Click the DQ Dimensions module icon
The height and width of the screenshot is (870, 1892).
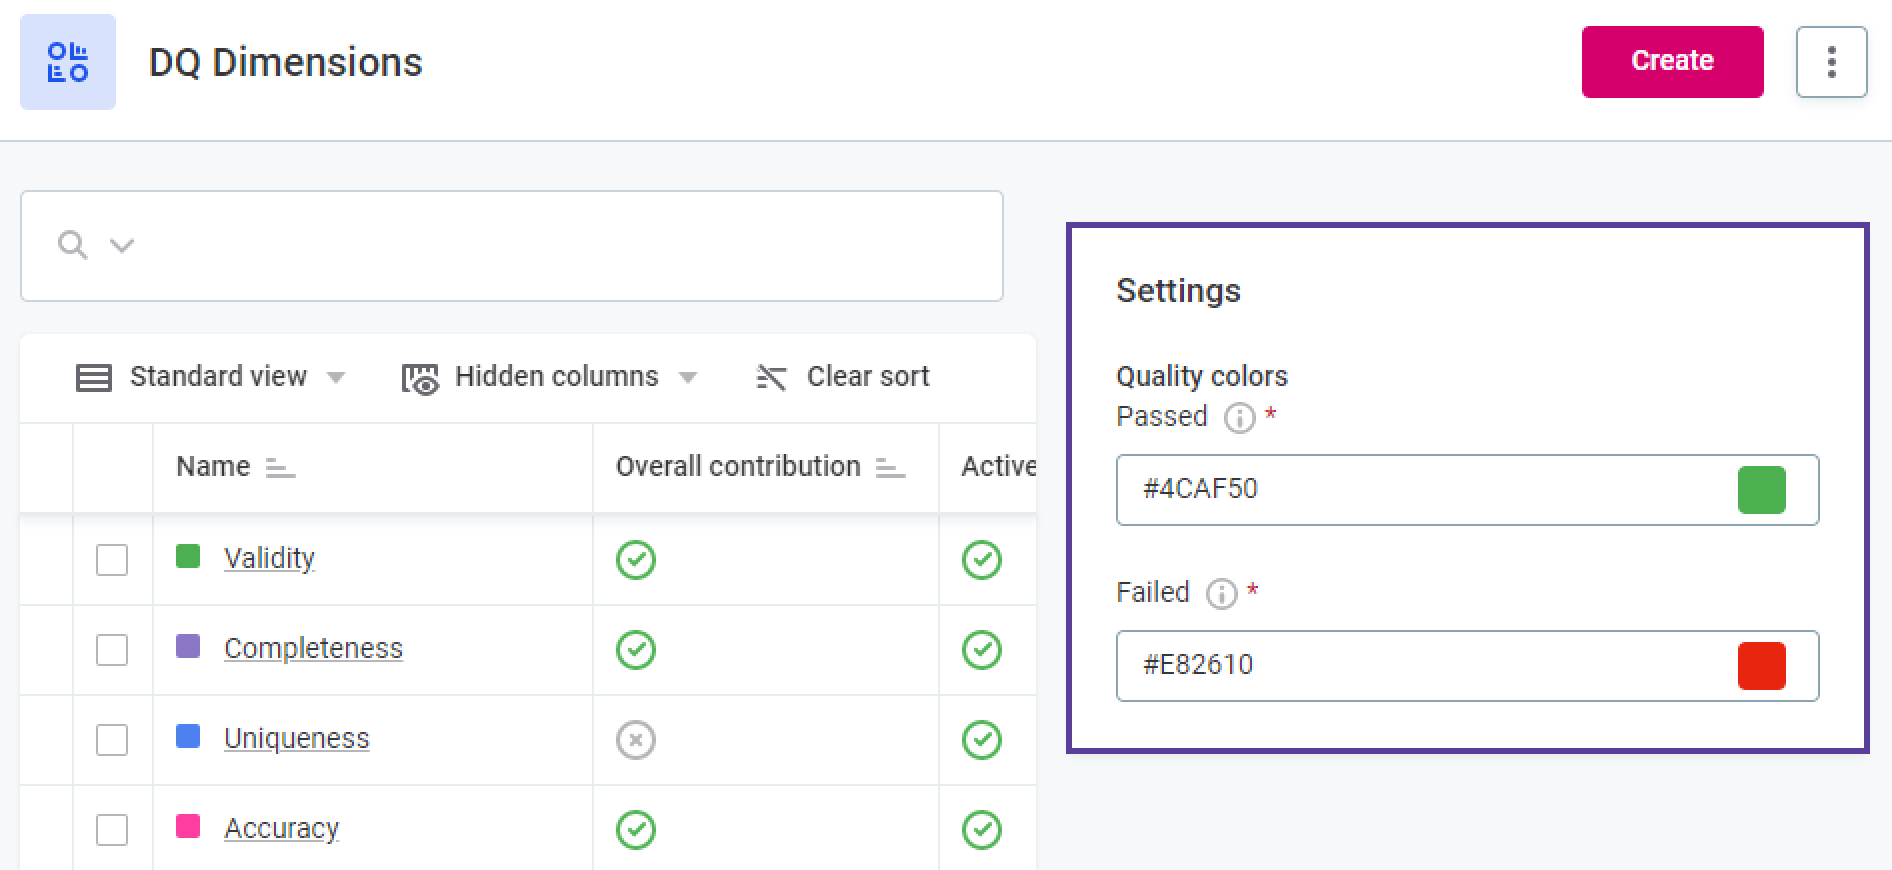[68, 62]
